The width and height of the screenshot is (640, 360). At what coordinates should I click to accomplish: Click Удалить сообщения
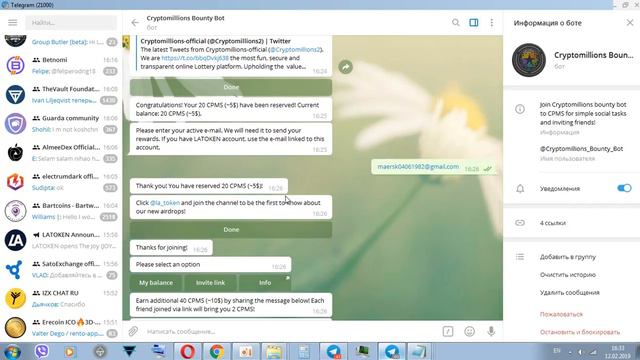[x=569, y=293]
